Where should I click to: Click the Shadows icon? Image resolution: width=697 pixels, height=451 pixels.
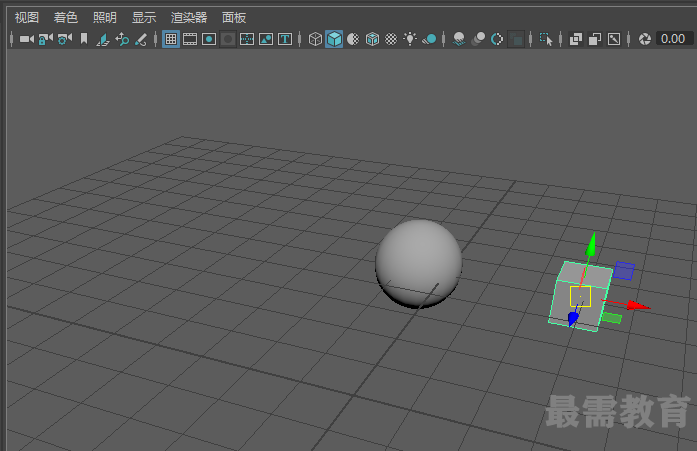coord(429,39)
